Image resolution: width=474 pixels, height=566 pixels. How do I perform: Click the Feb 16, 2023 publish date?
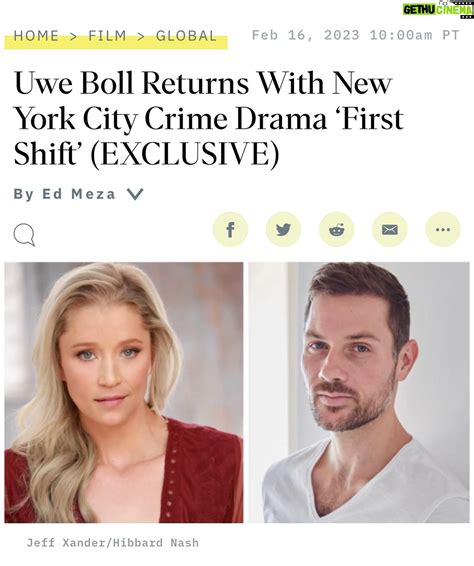[x=306, y=35]
